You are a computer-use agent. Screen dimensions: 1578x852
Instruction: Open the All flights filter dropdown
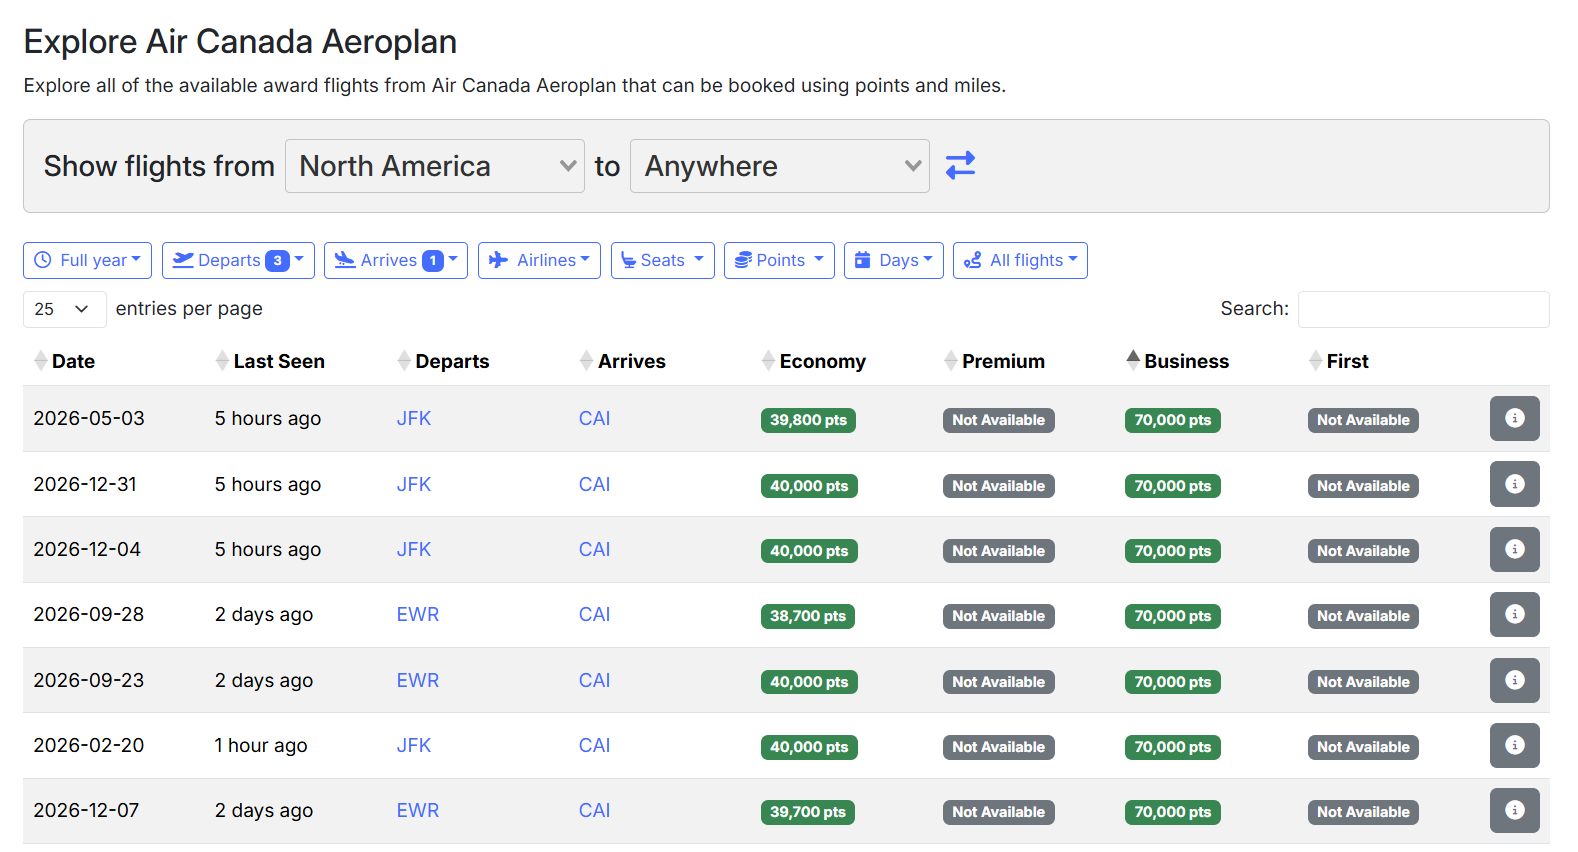coord(1020,260)
